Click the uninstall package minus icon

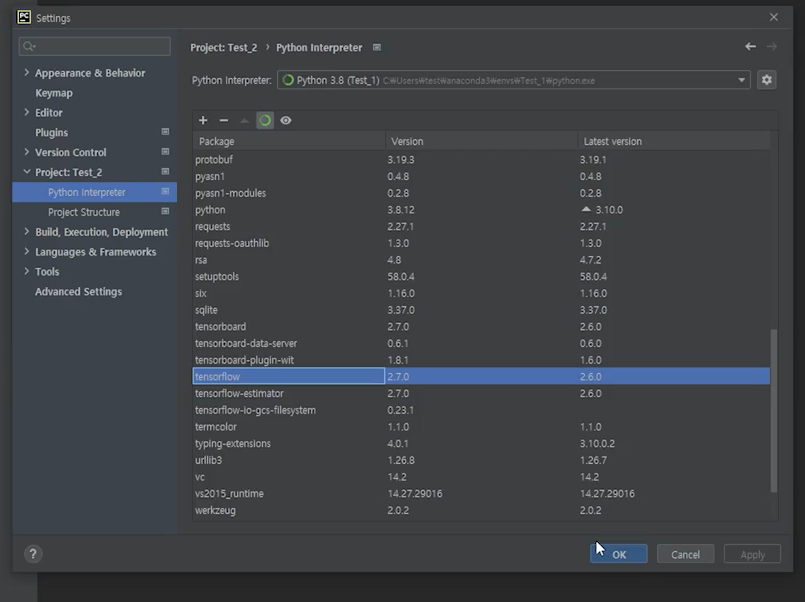[x=223, y=120]
